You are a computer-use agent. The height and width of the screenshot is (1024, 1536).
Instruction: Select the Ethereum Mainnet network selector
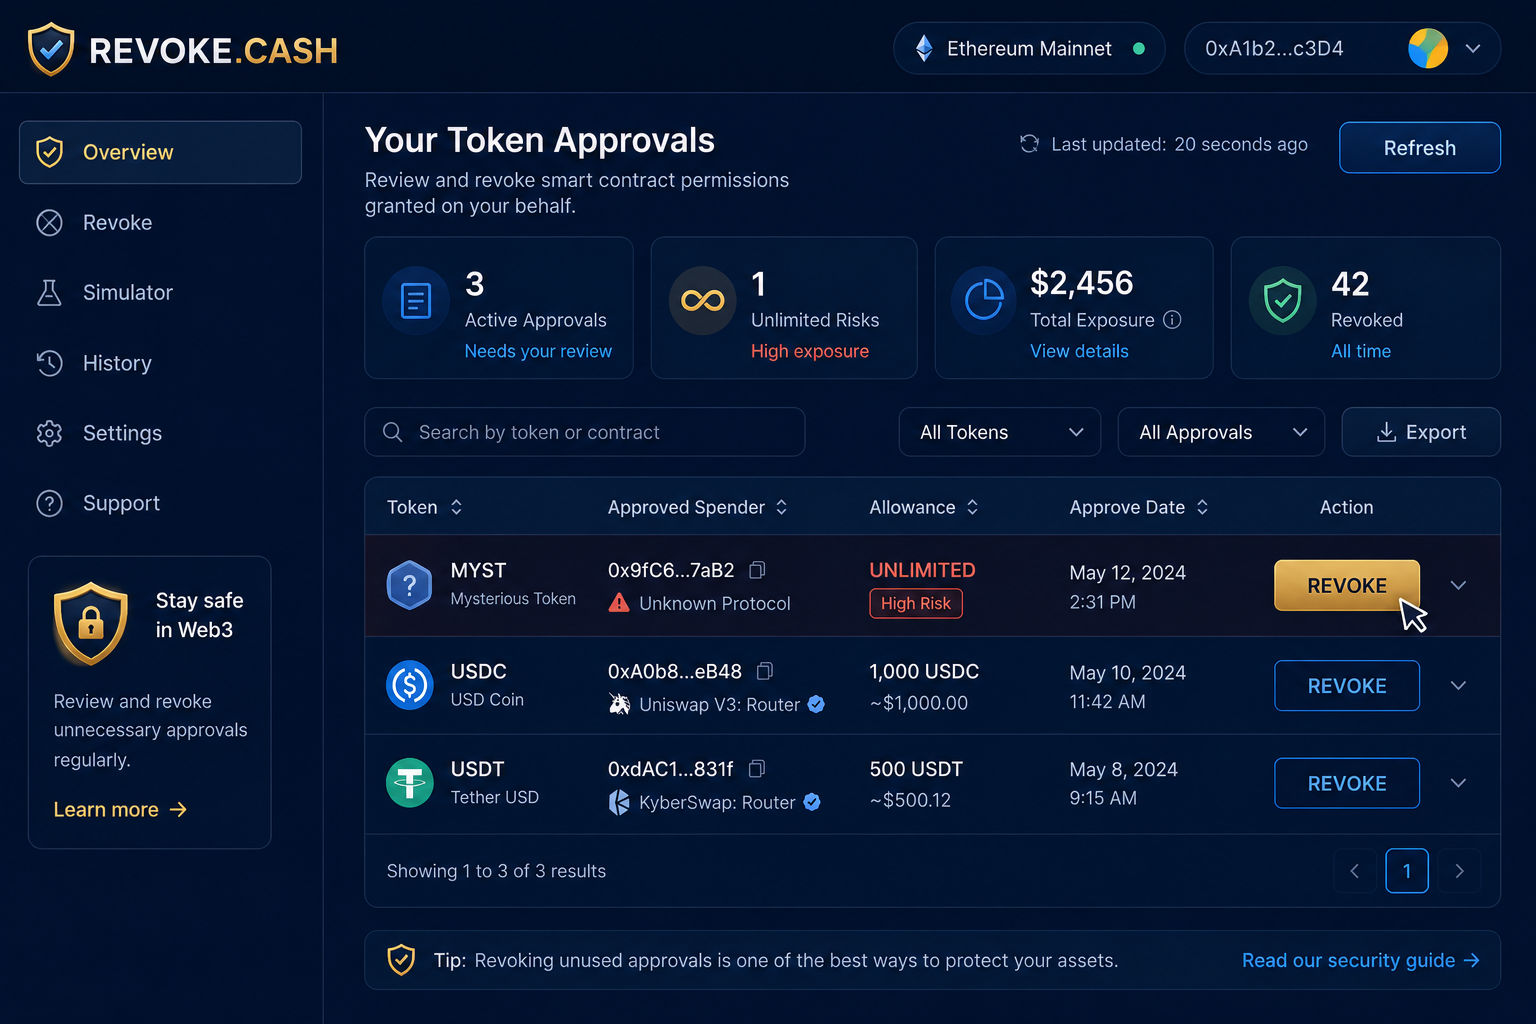pos(1029,48)
